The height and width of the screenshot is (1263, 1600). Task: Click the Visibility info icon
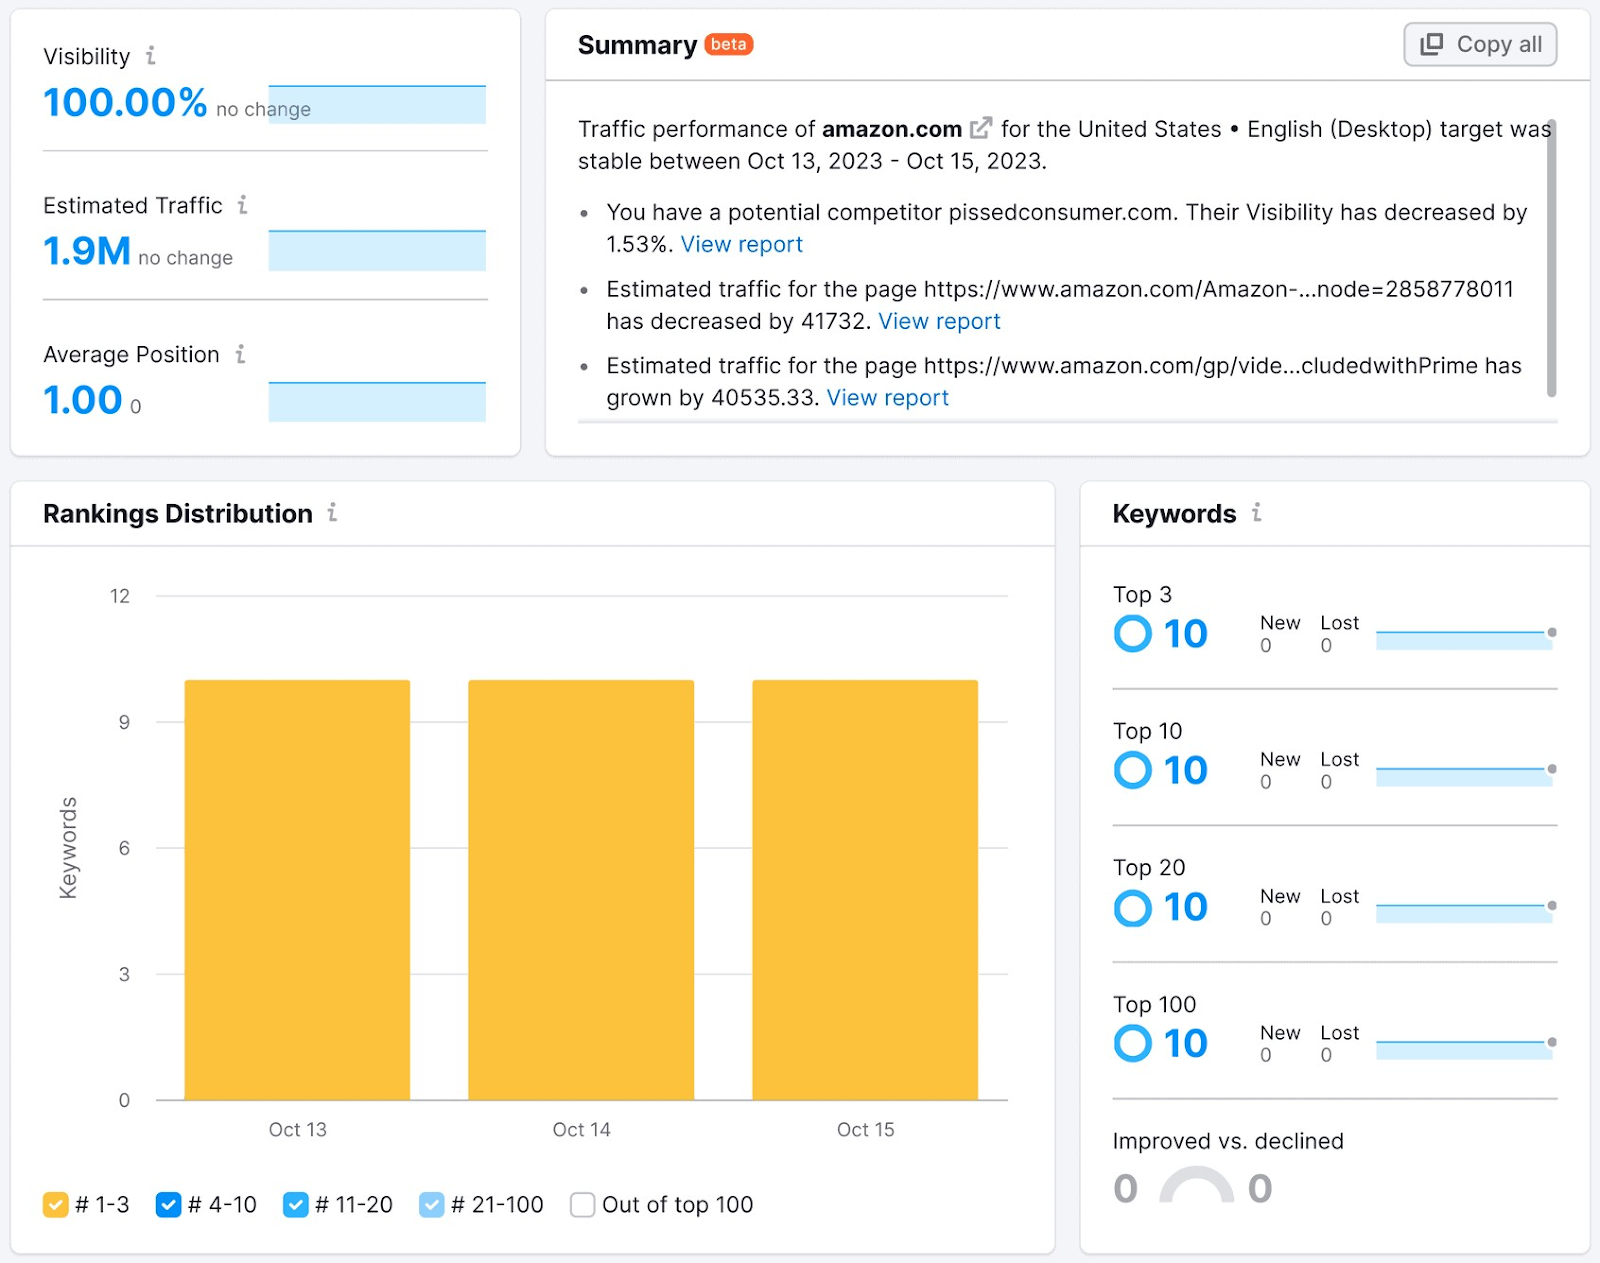pyautogui.click(x=151, y=57)
